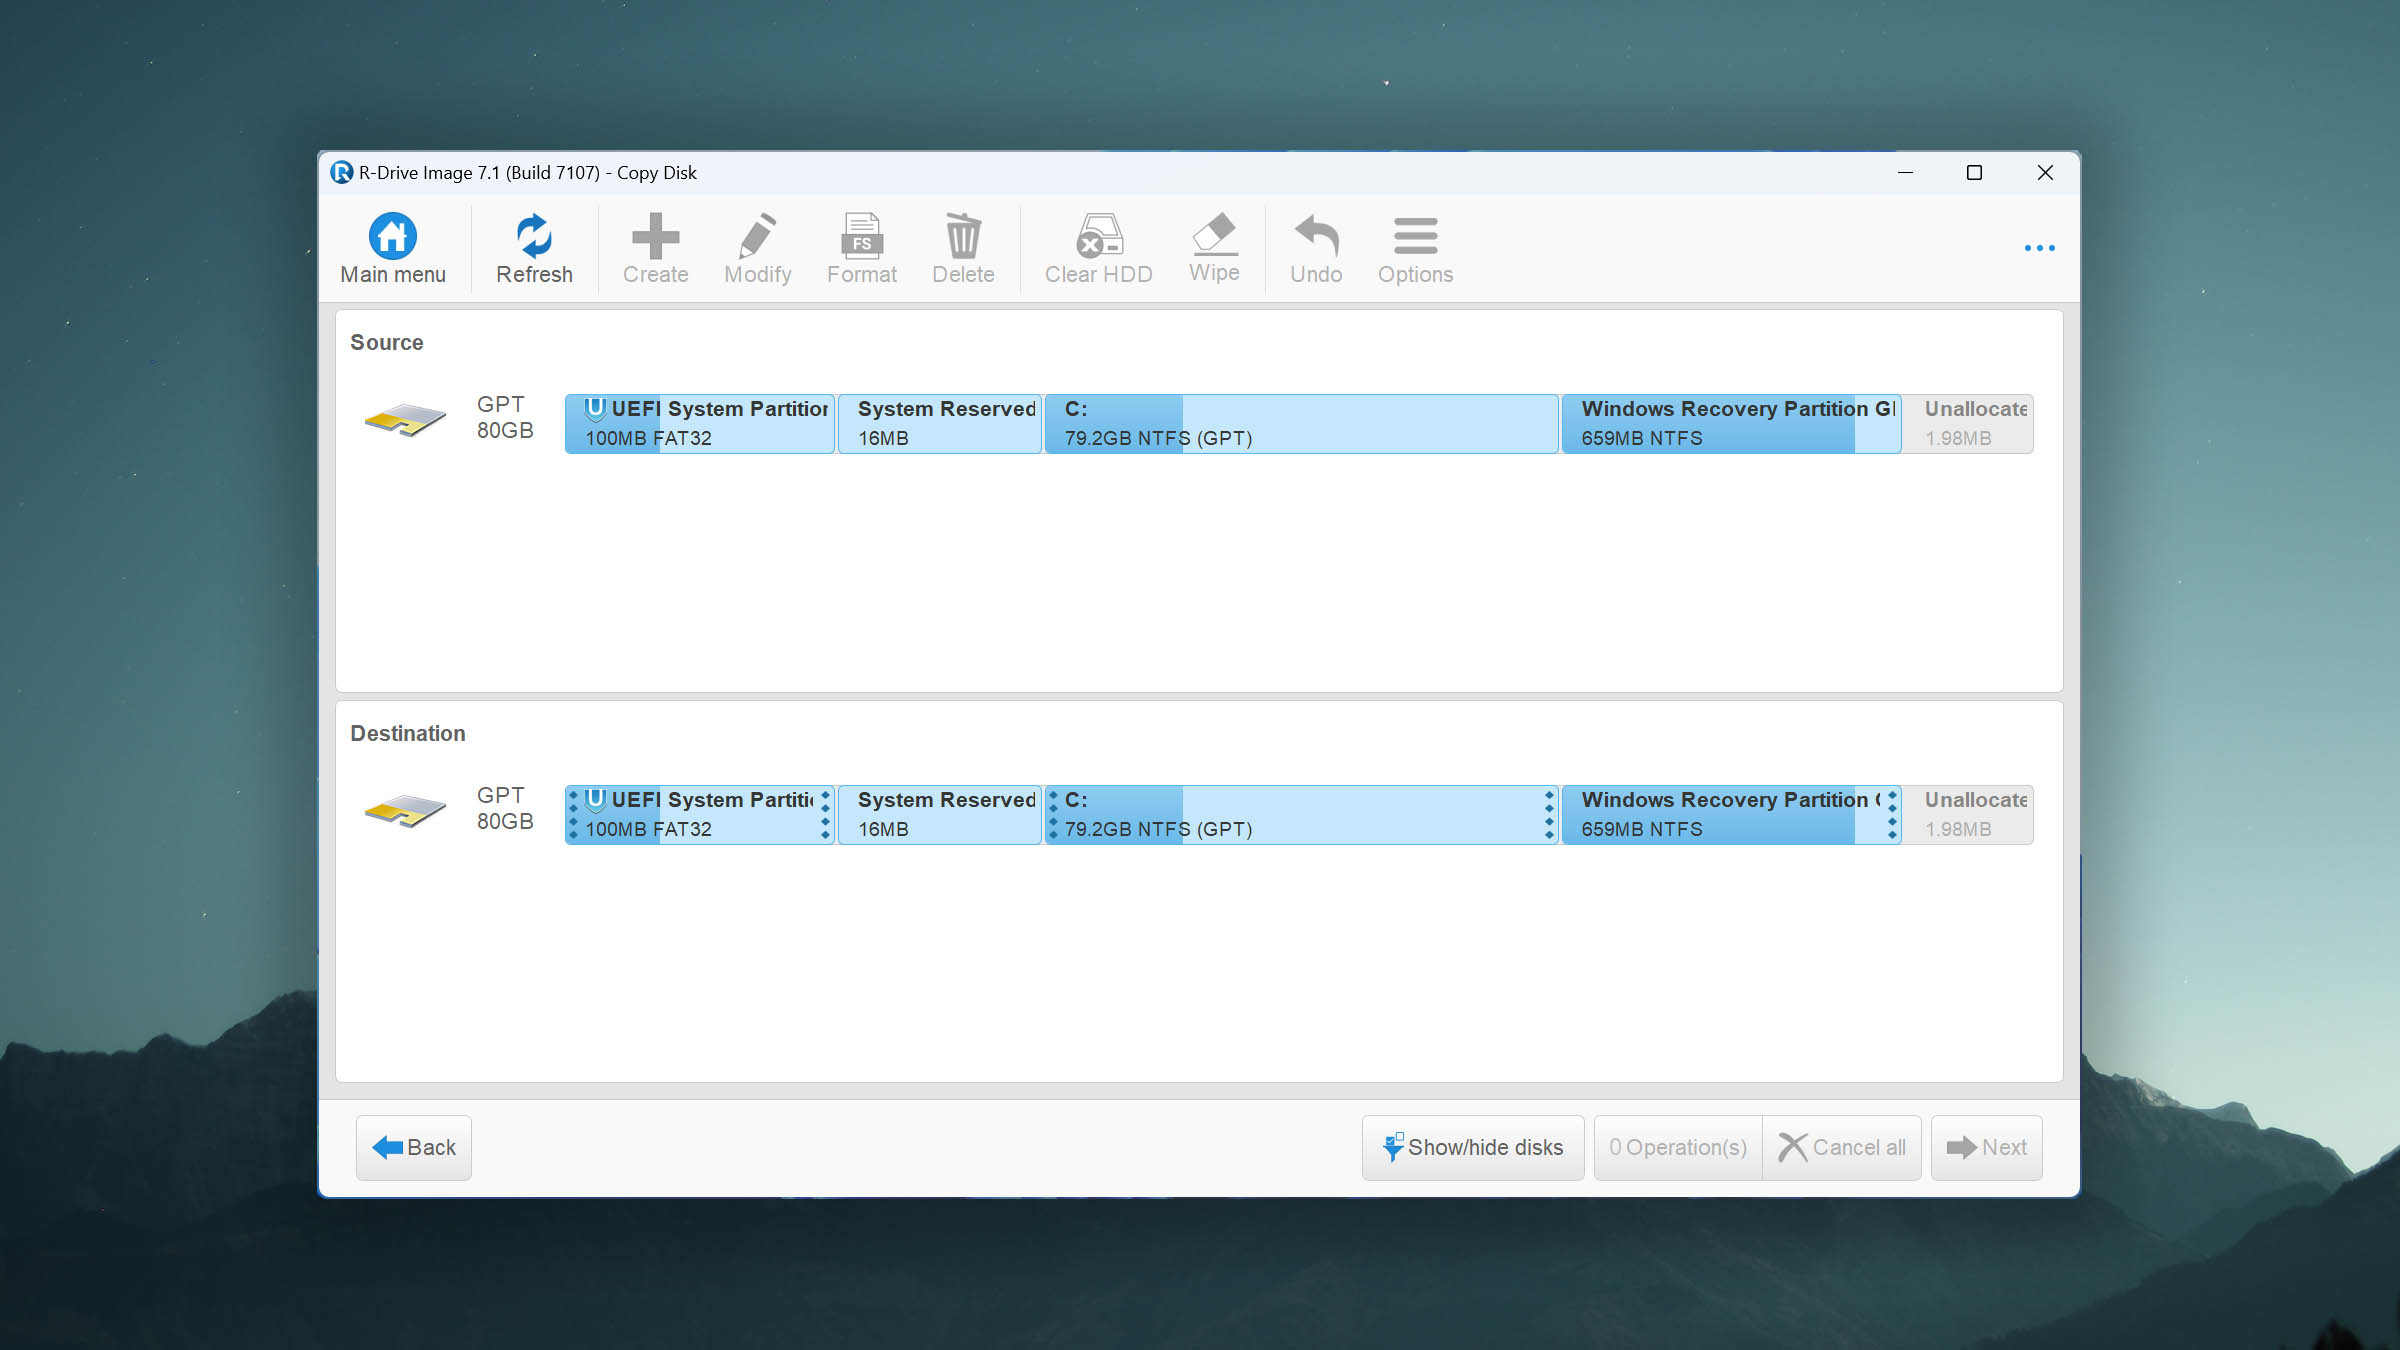Screen dimensions: 2400x1350
Task: Select Destination UEFI System Partition
Action: [x=700, y=815]
